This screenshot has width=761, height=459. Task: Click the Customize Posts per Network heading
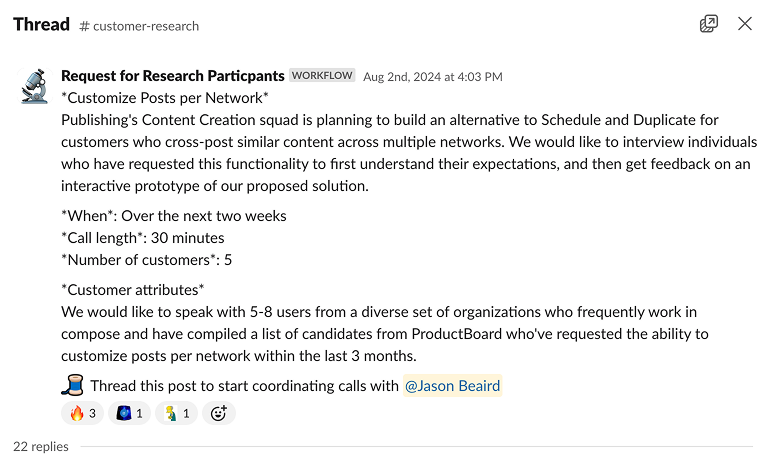click(165, 98)
